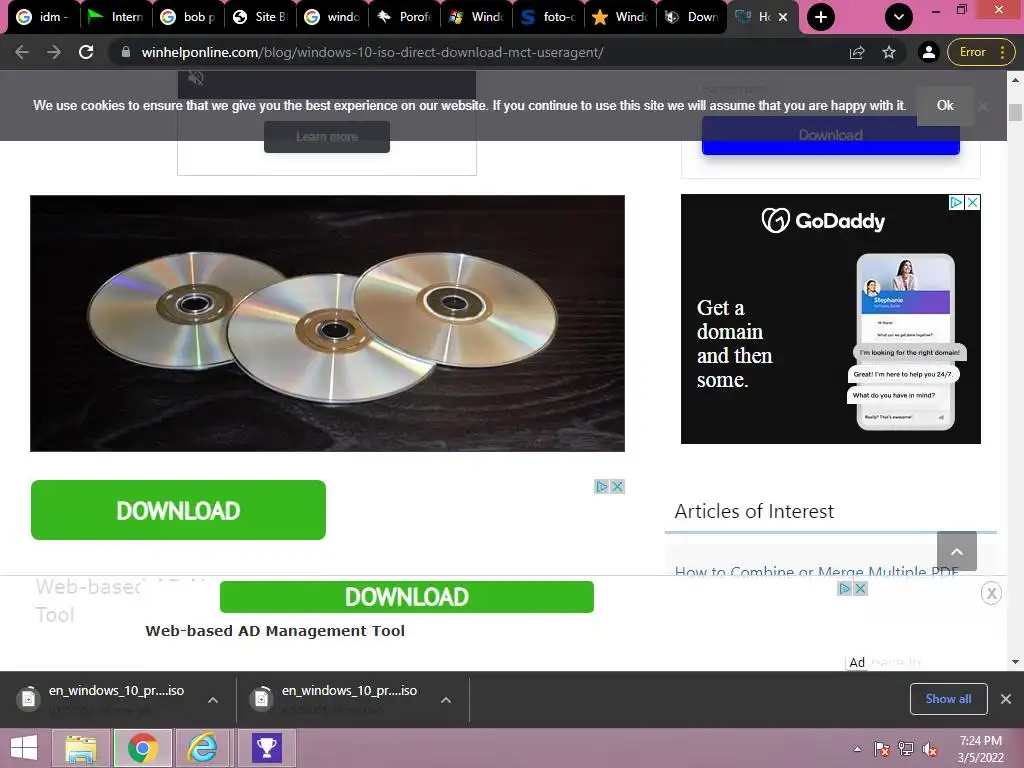Share this page icon
The height and width of the screenshot is (768, 1024).
click(x=857, y=52)
